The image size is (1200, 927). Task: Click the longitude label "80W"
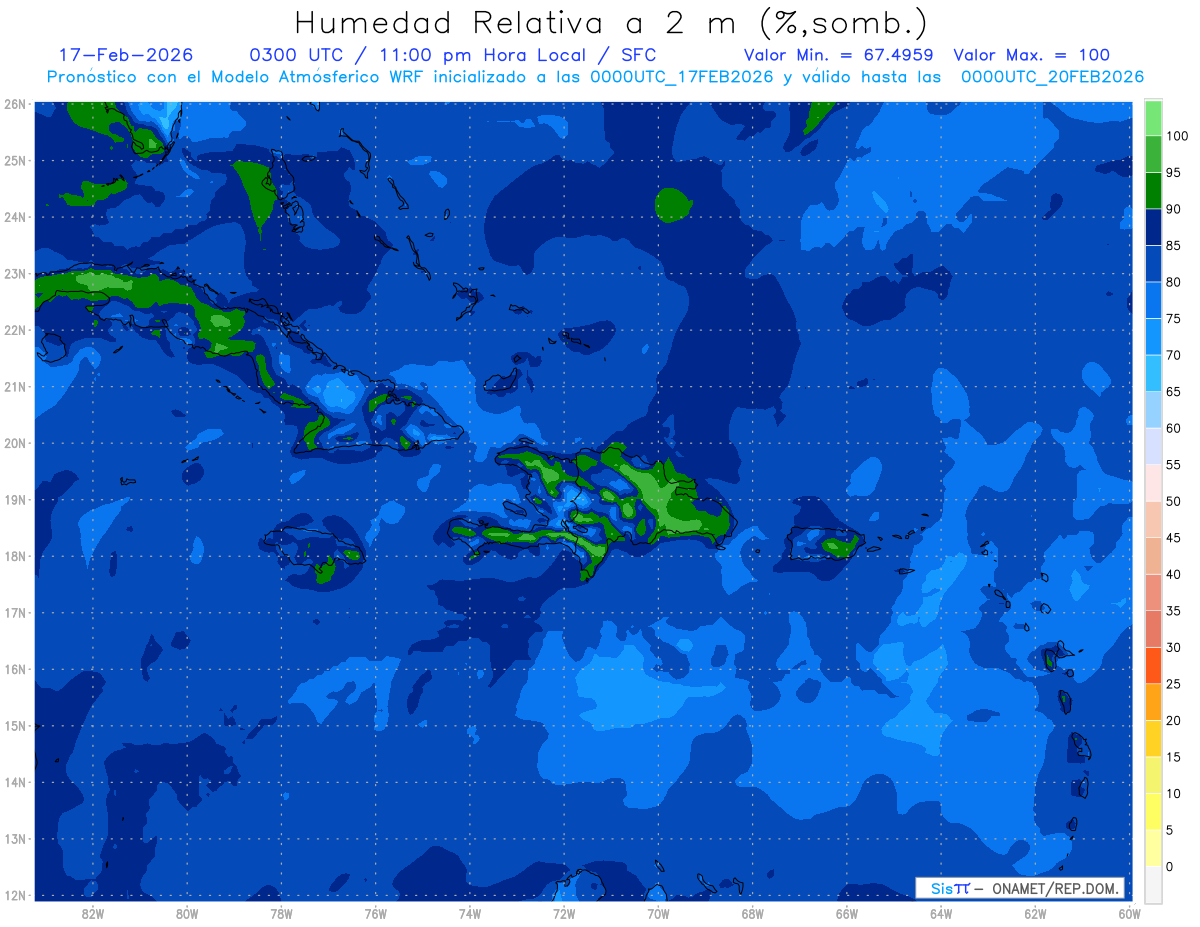coord(187,912)
